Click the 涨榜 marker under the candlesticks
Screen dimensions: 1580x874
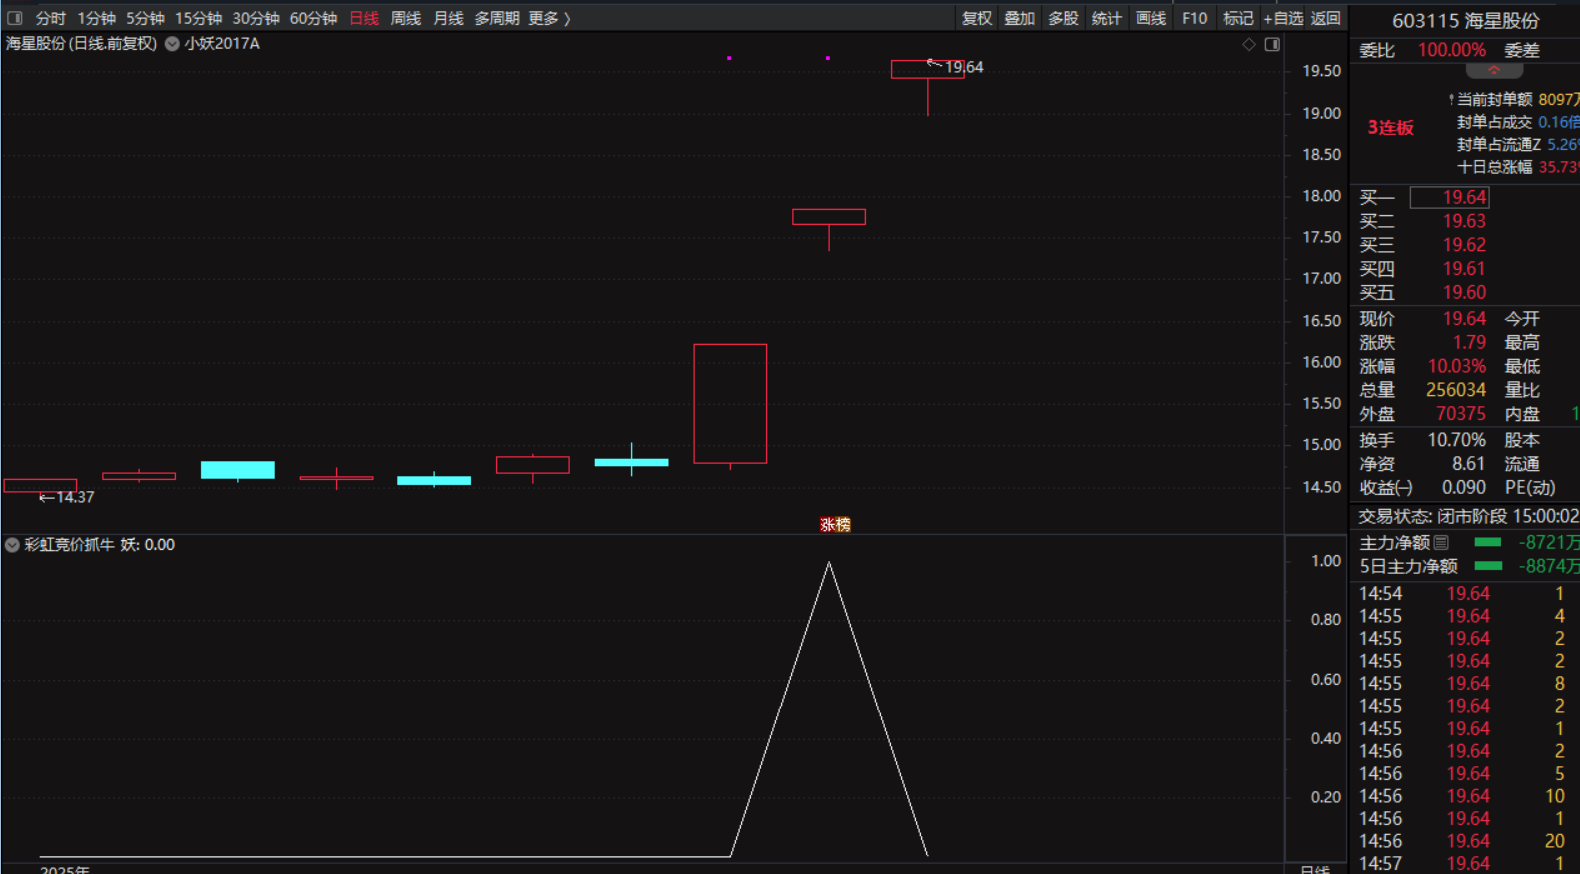tap(835, 524)
